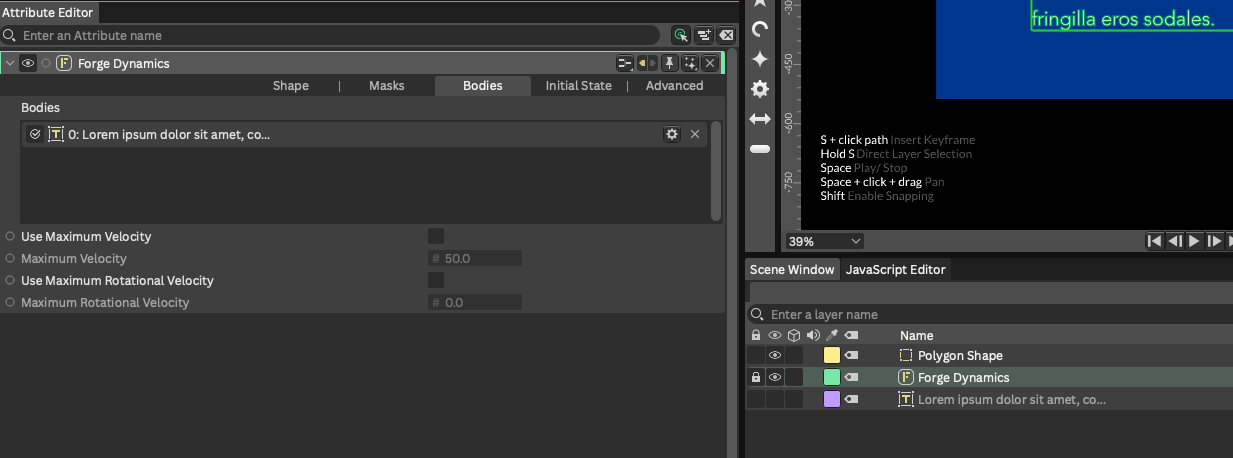Screen dimensions: 1233x458
Task: Close the Forge Dynamics attribute panel
Action: click(710, 63)
